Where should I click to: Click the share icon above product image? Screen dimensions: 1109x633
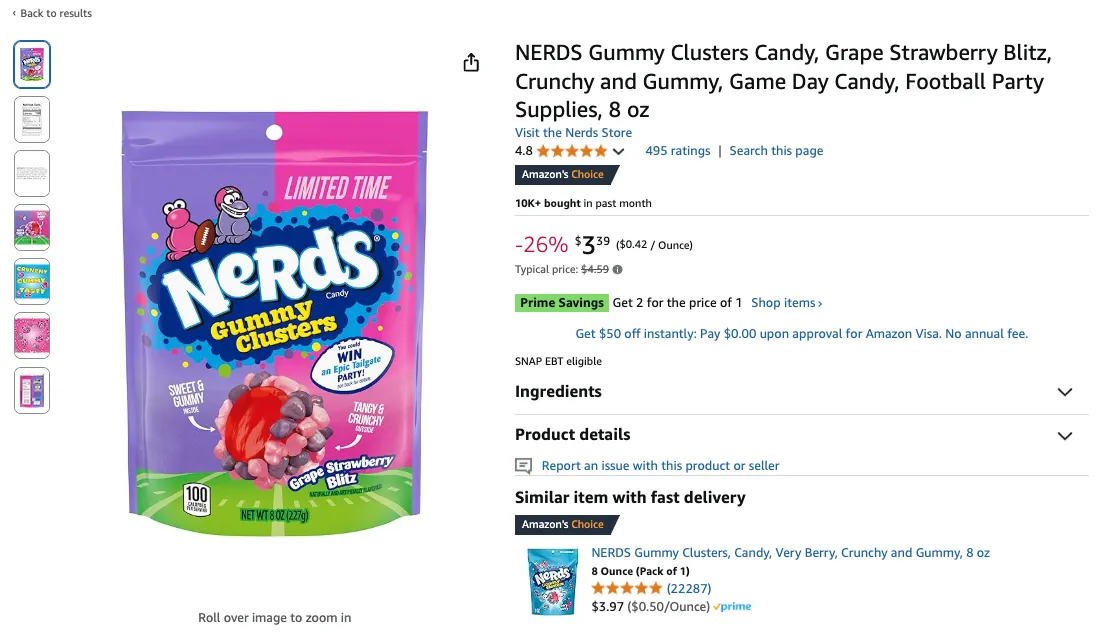point(471,63)
